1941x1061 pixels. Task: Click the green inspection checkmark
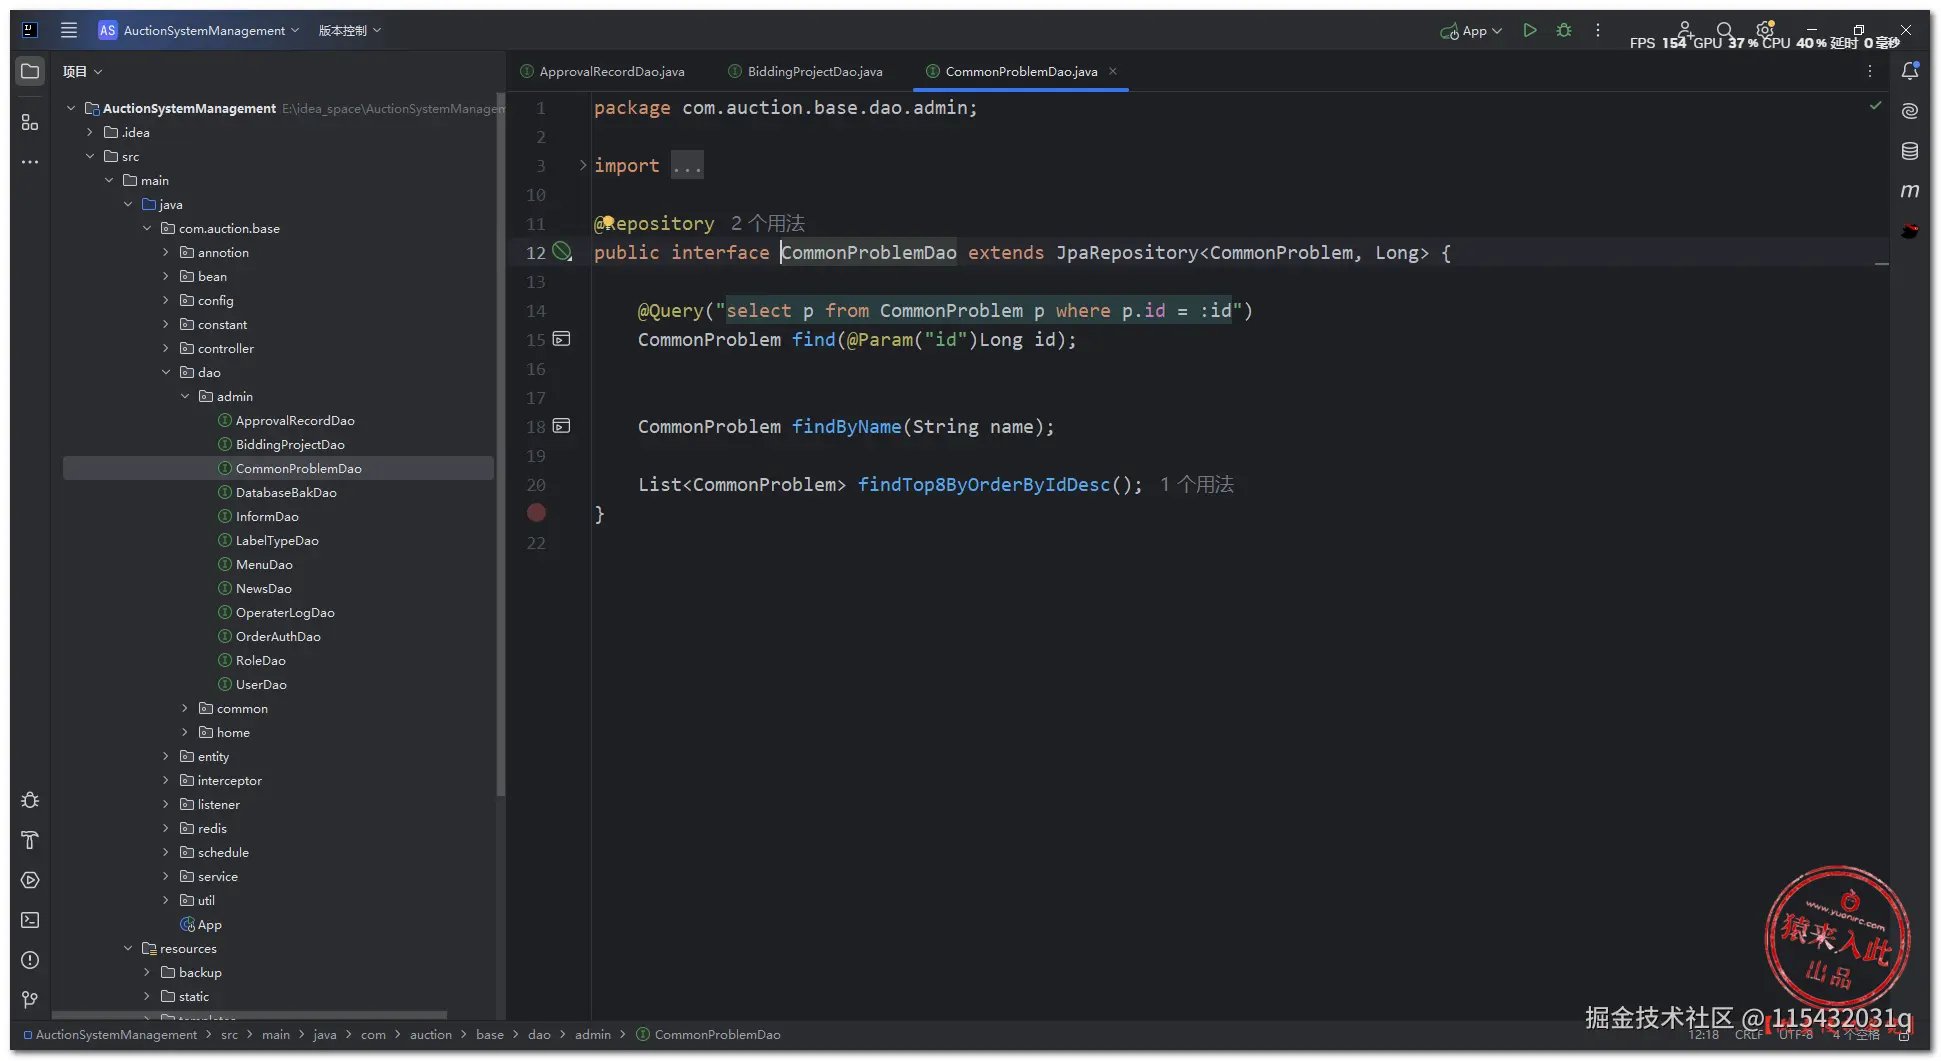coord(1875,106)
